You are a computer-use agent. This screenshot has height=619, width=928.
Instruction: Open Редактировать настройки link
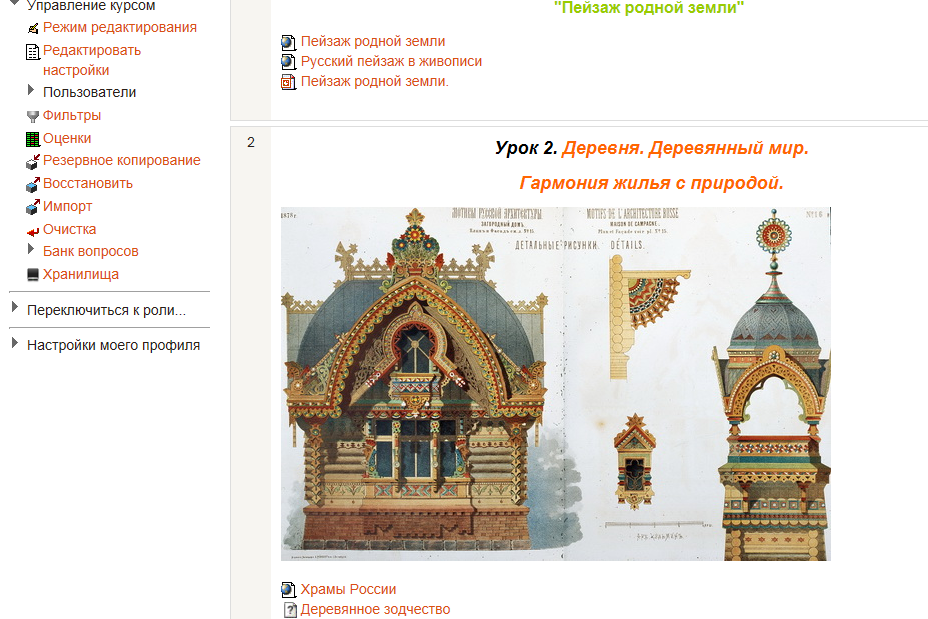(x=92, y=60)
